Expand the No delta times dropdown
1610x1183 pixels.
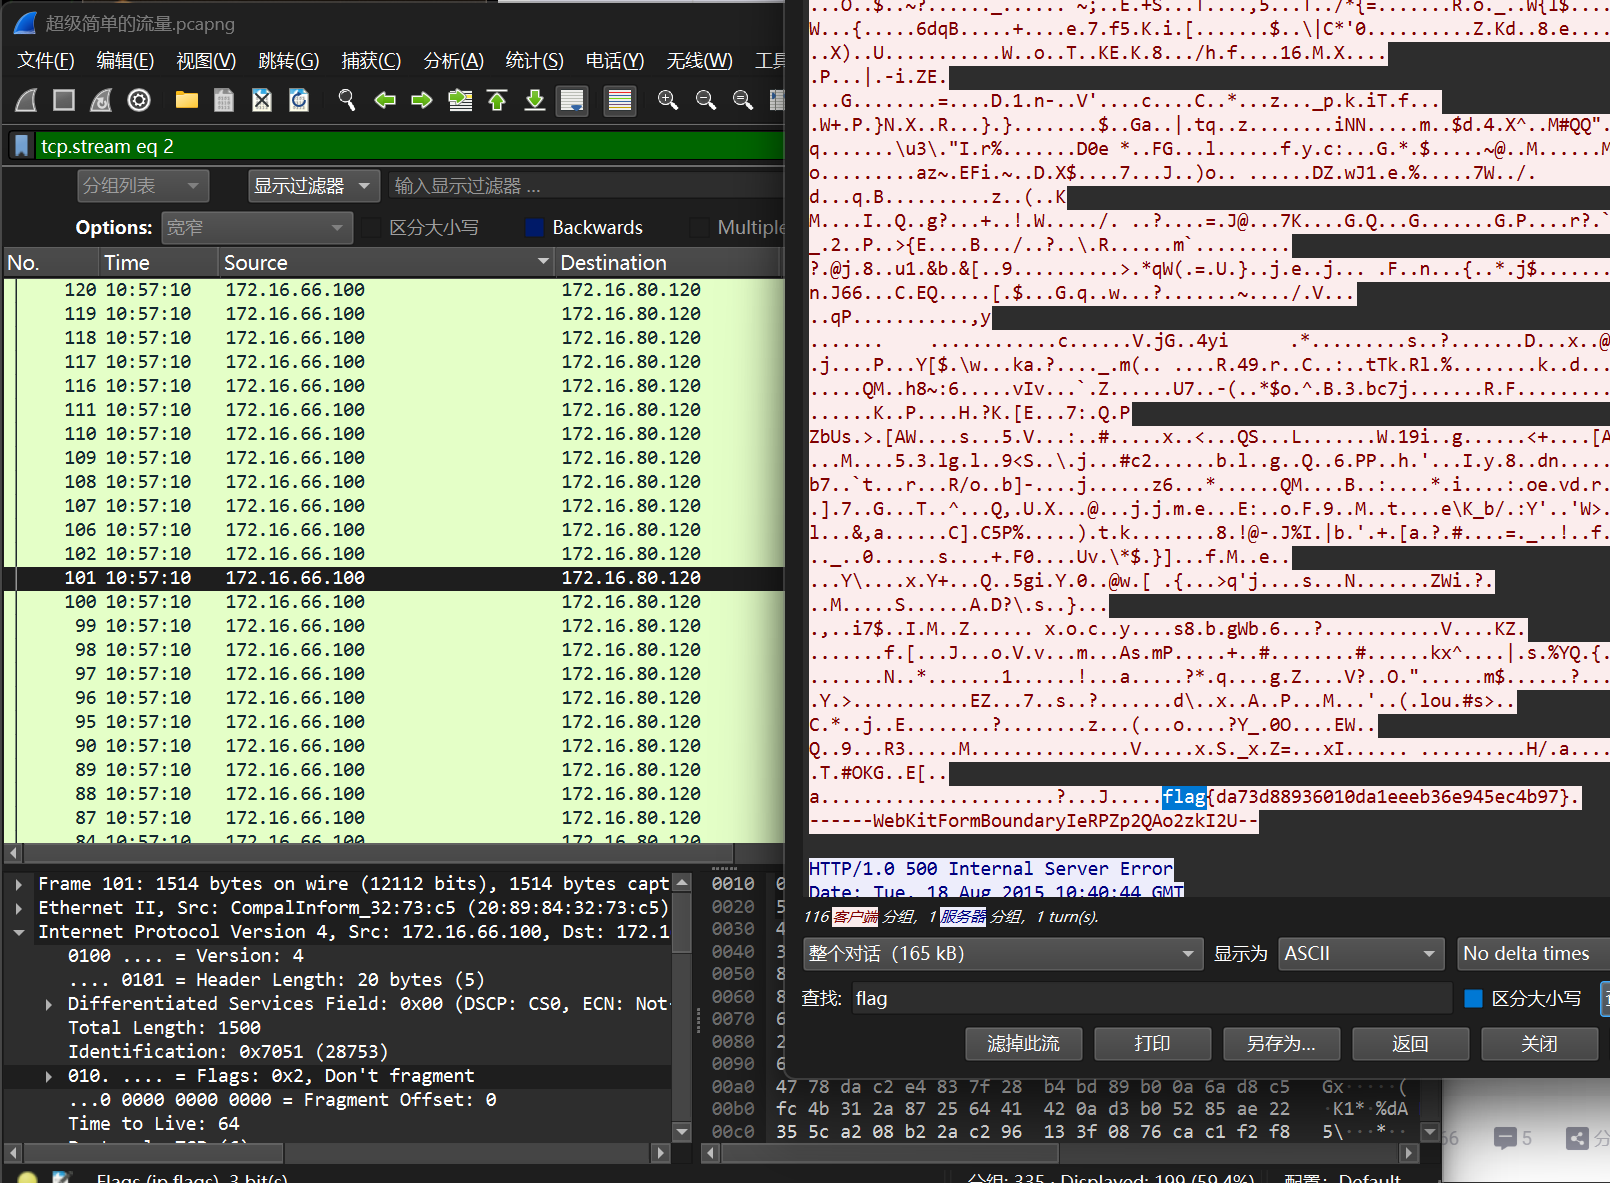tap(1531, 953)
